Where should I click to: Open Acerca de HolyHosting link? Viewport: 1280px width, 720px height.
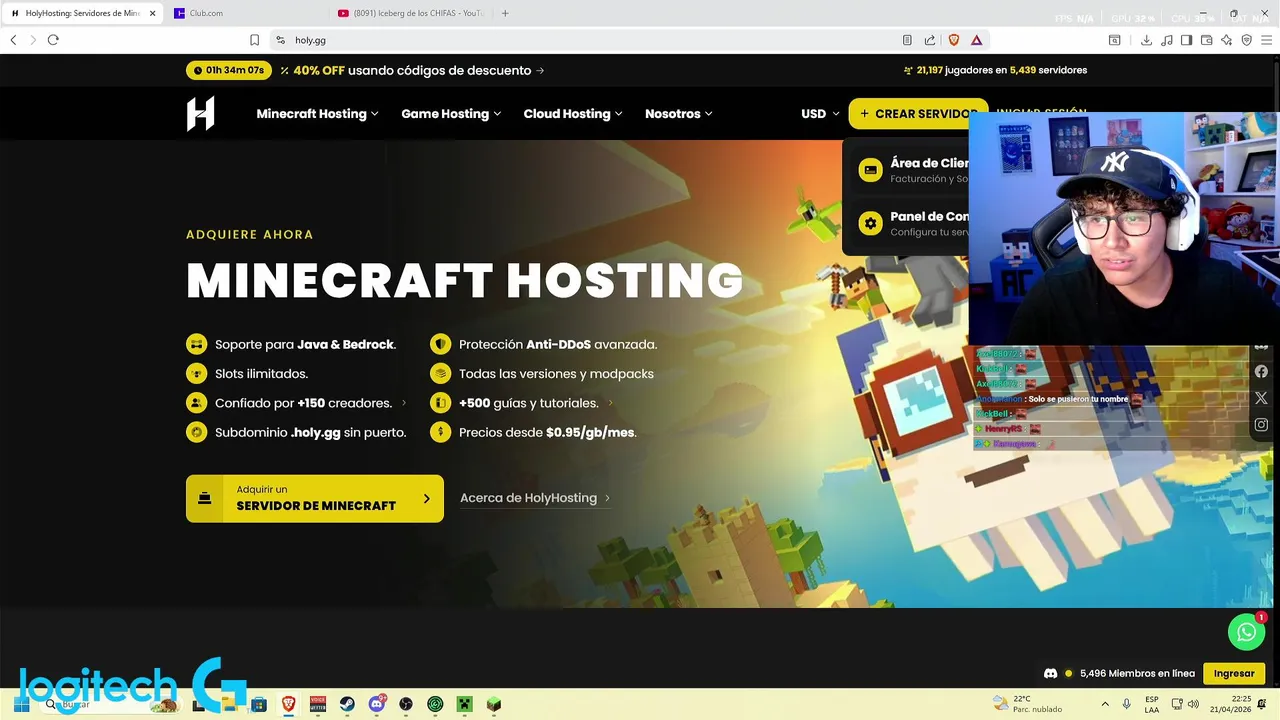click(535, 498)
